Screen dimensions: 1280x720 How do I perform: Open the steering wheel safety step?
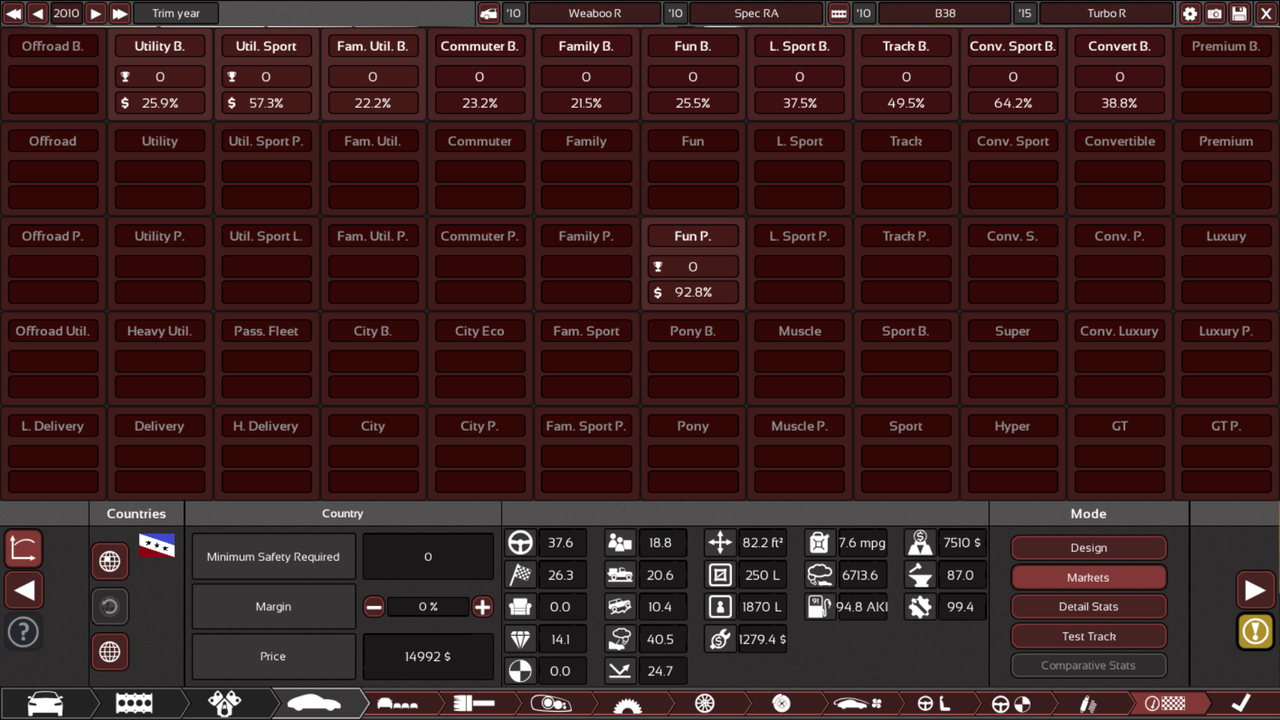1010,704
